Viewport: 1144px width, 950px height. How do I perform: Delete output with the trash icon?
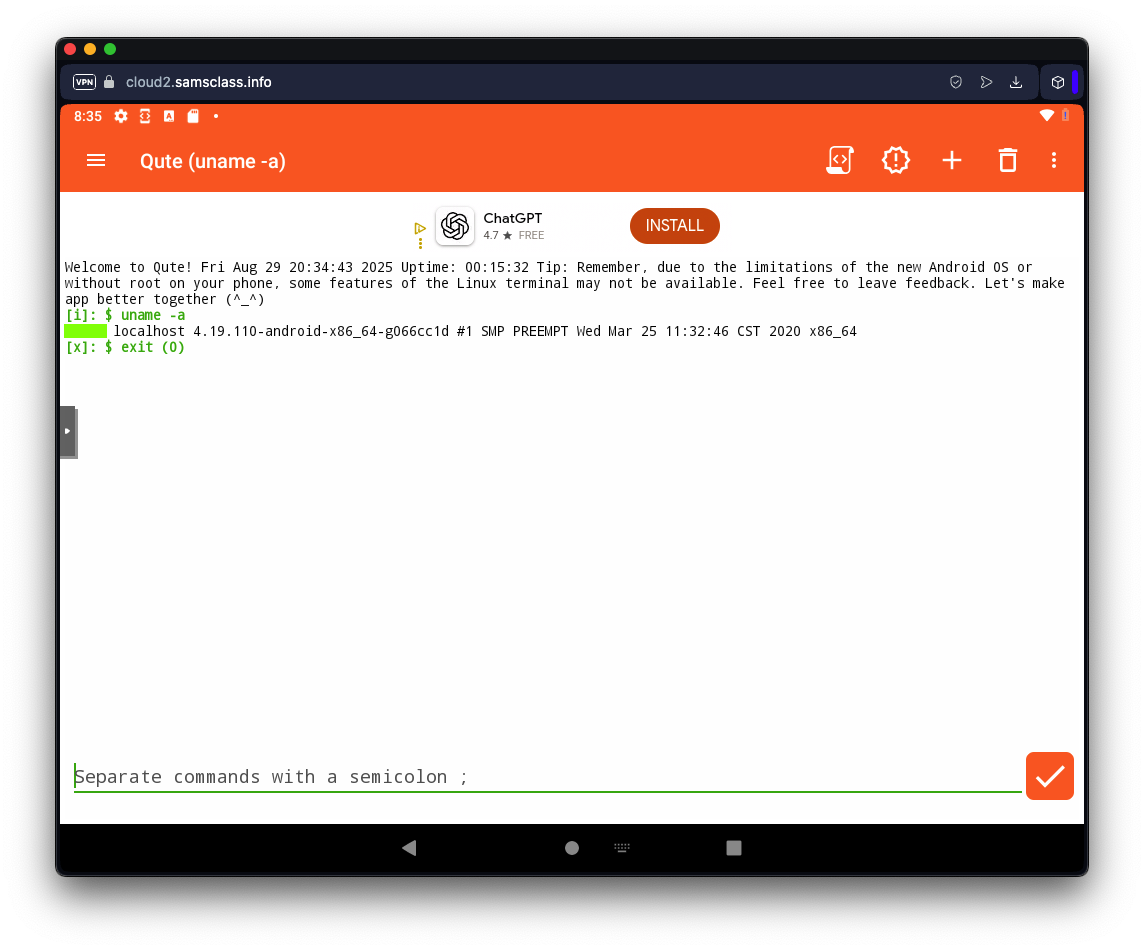coord(1008,161)
